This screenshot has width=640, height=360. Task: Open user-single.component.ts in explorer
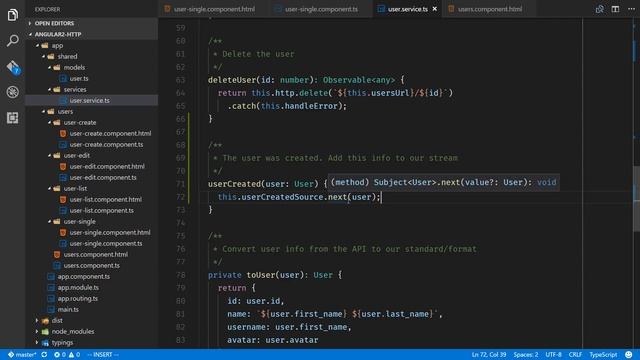point(105,244)
